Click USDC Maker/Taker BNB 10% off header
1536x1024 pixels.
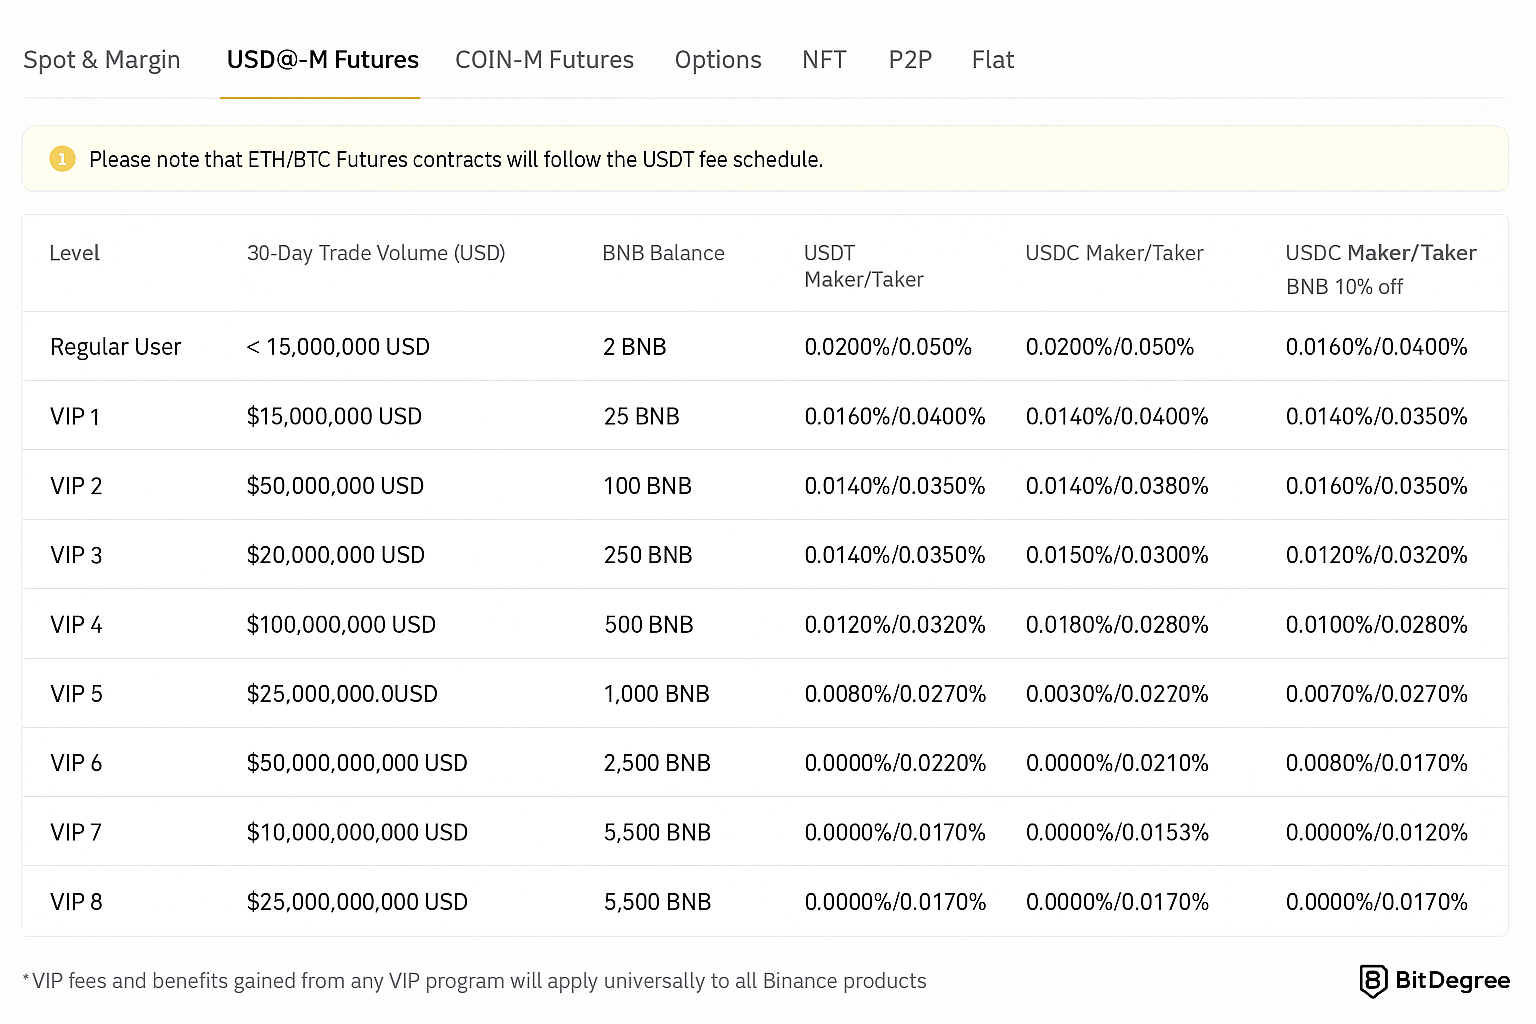pos(1380,268)
